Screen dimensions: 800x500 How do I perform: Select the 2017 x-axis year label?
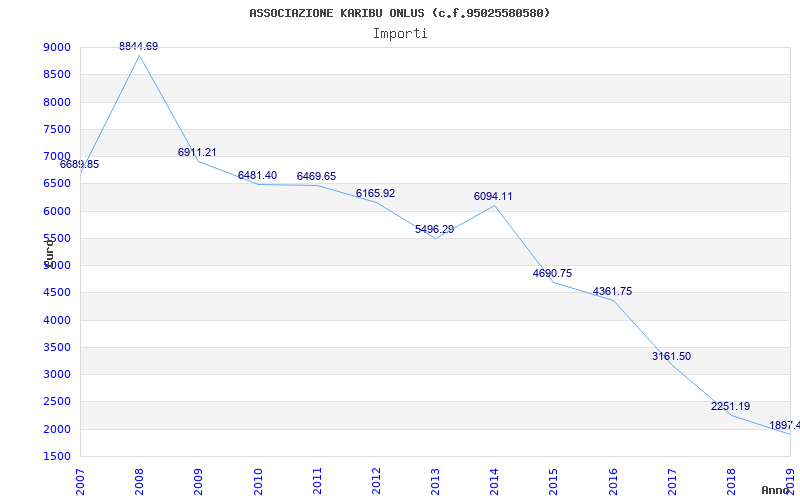(672, 482)
